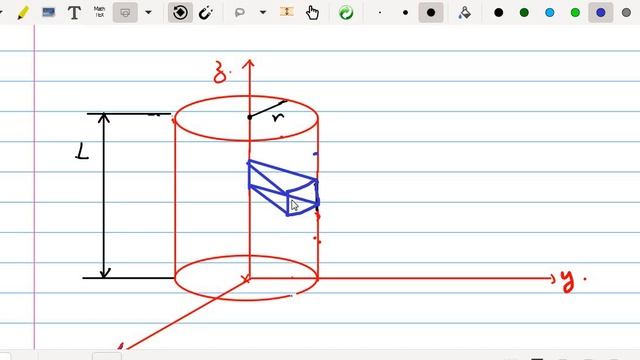
Task: Click the vertical space tool
Action: [287, 12]
